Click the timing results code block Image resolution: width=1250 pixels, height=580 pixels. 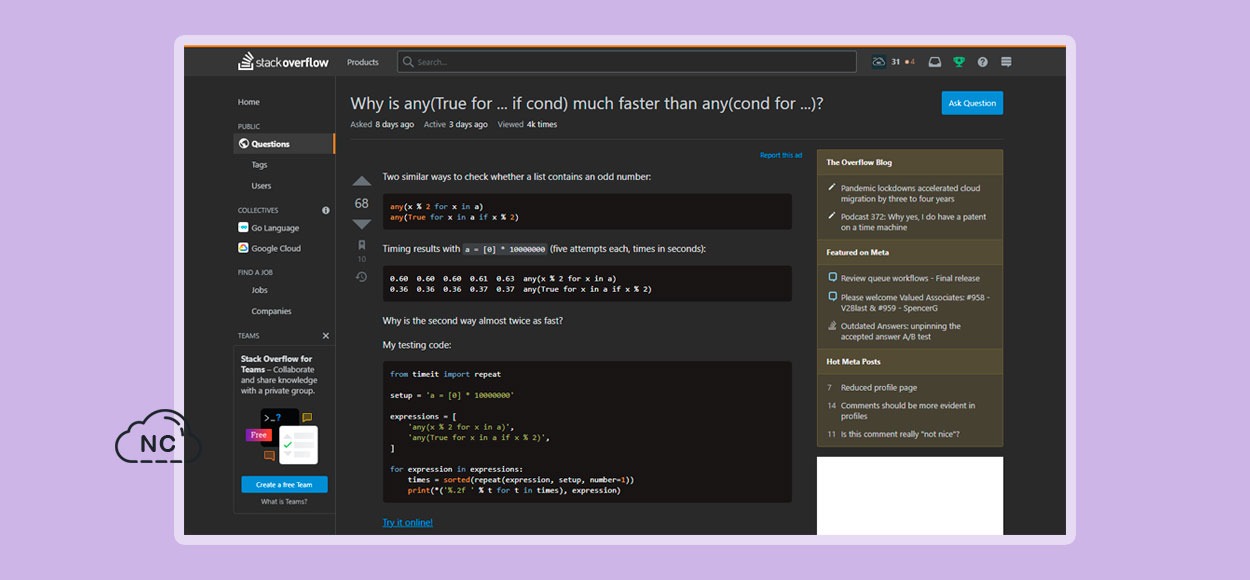click(x=587, y=283)
